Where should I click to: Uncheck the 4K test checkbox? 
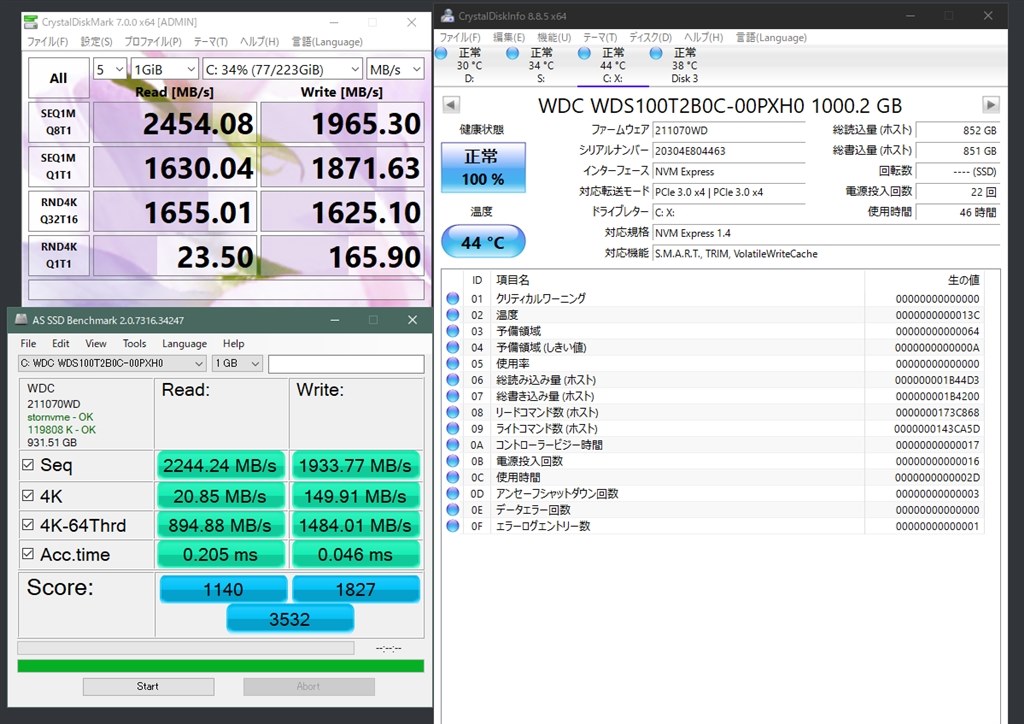tap(28, 496)
